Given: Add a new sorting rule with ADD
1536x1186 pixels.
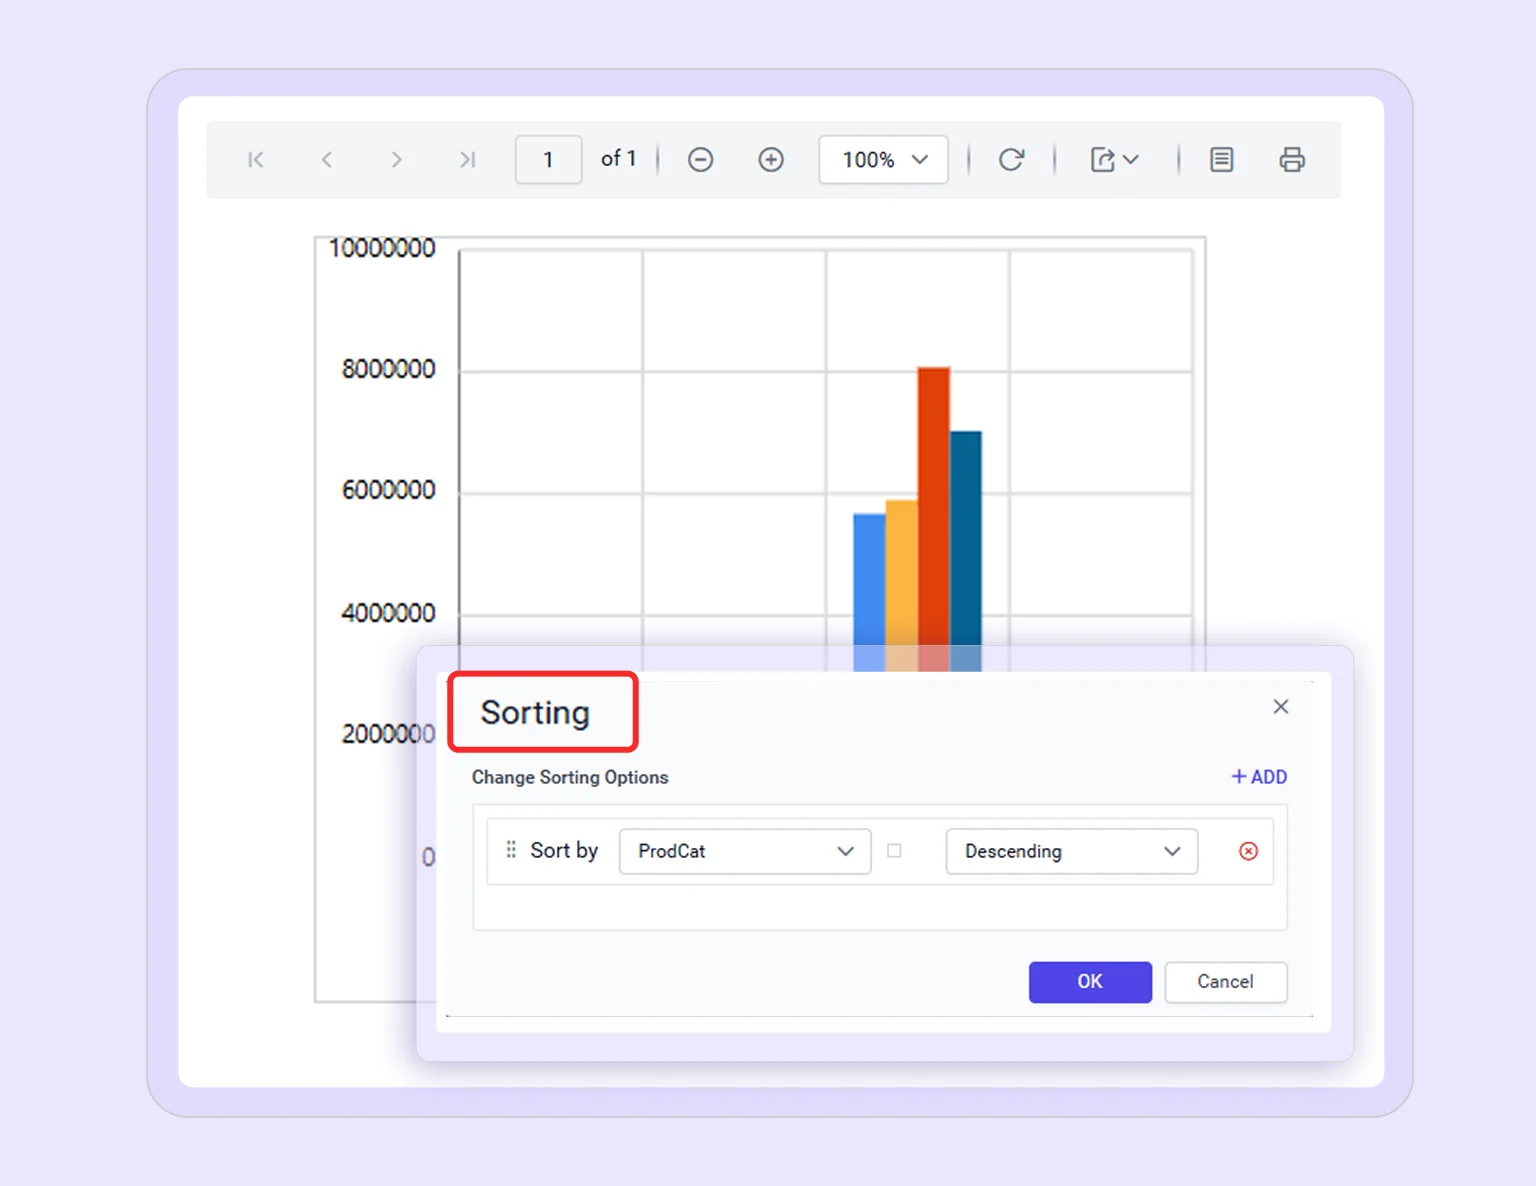Looking at the screenshot, I should point(1258,777).
